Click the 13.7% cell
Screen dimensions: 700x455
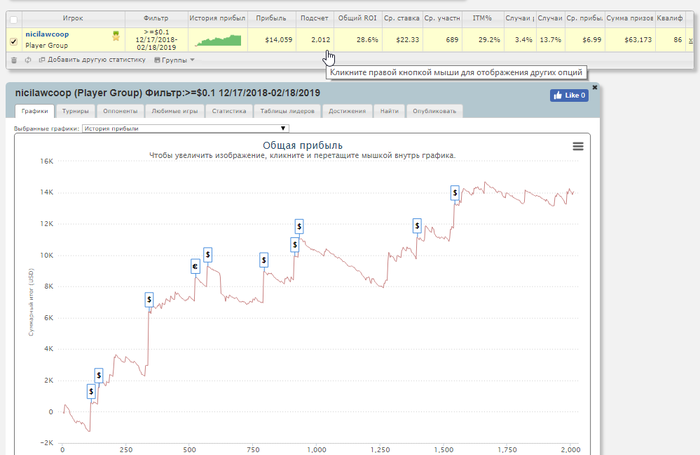point(550,40)
